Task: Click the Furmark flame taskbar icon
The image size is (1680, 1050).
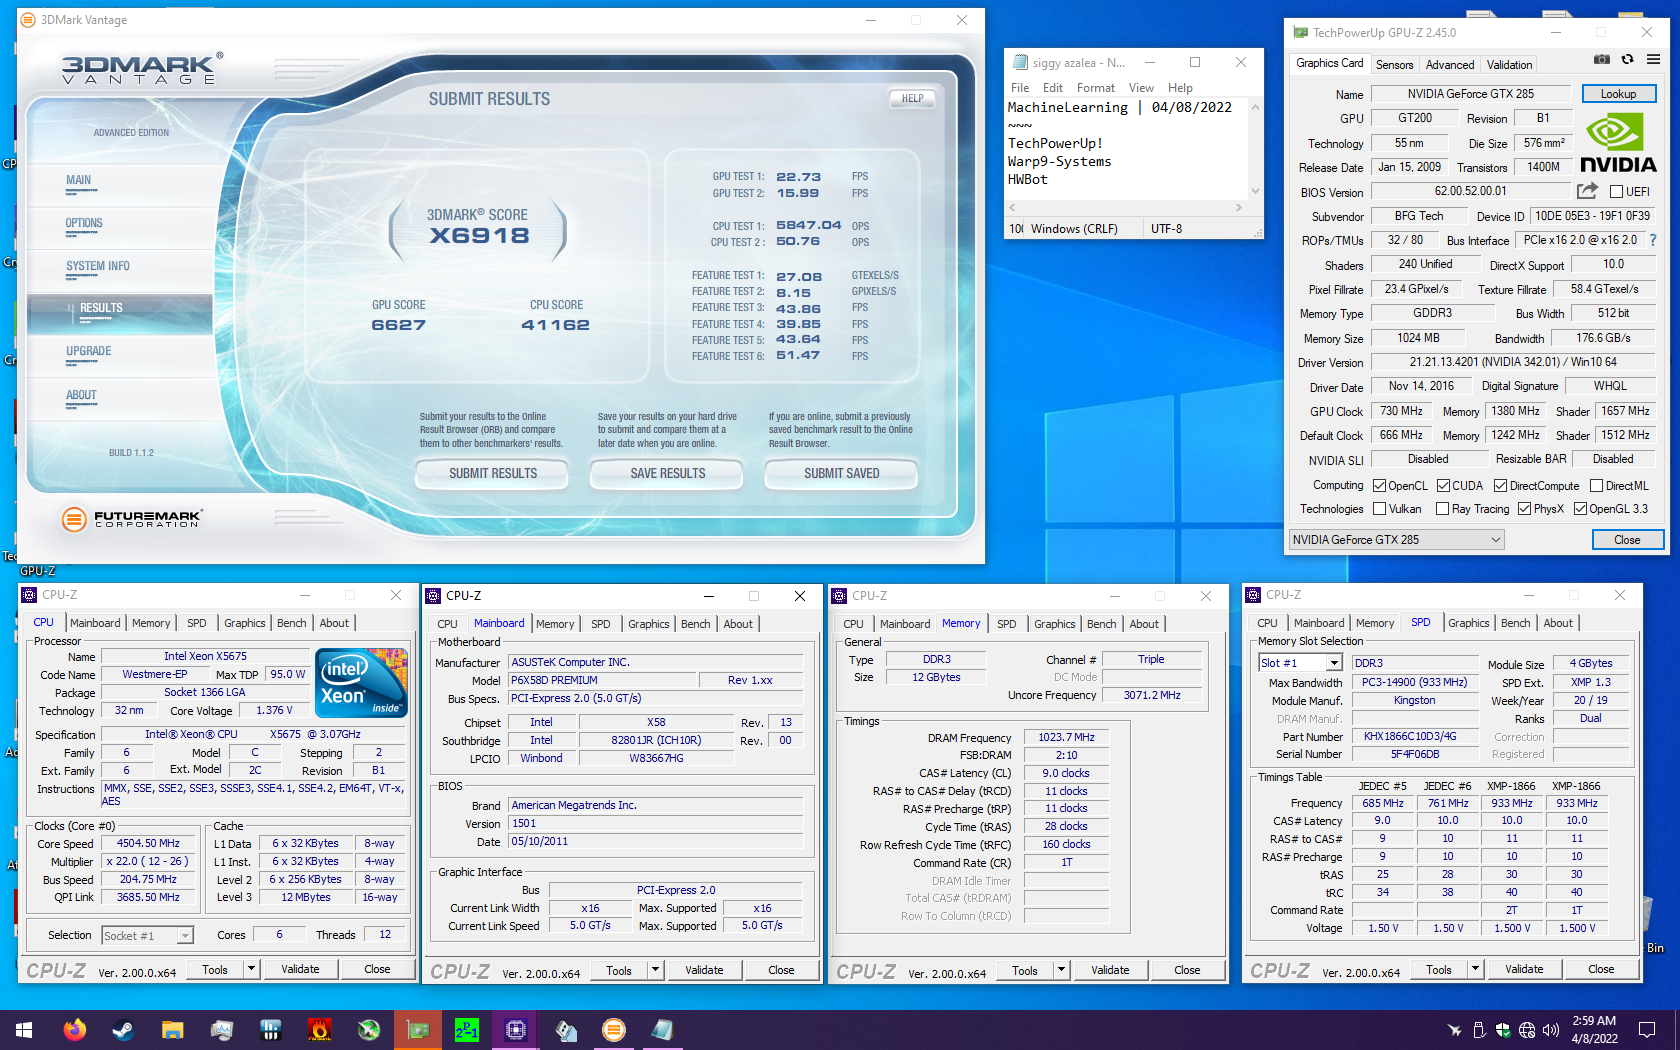Action: tap(319, 1029)
